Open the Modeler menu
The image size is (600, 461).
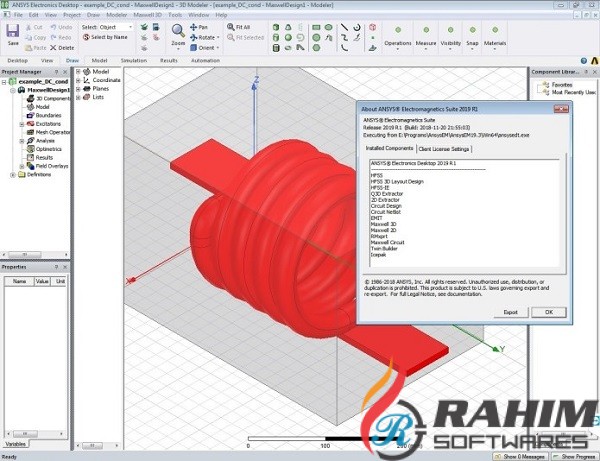pos(116,15)
